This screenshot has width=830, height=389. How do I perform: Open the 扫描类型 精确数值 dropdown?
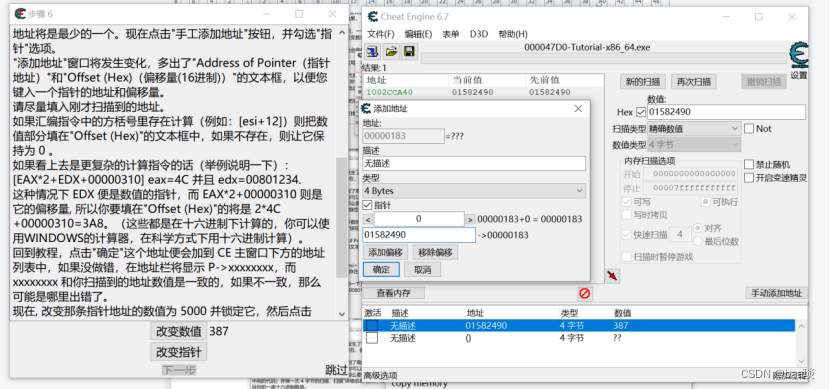(x=694, y=129)
